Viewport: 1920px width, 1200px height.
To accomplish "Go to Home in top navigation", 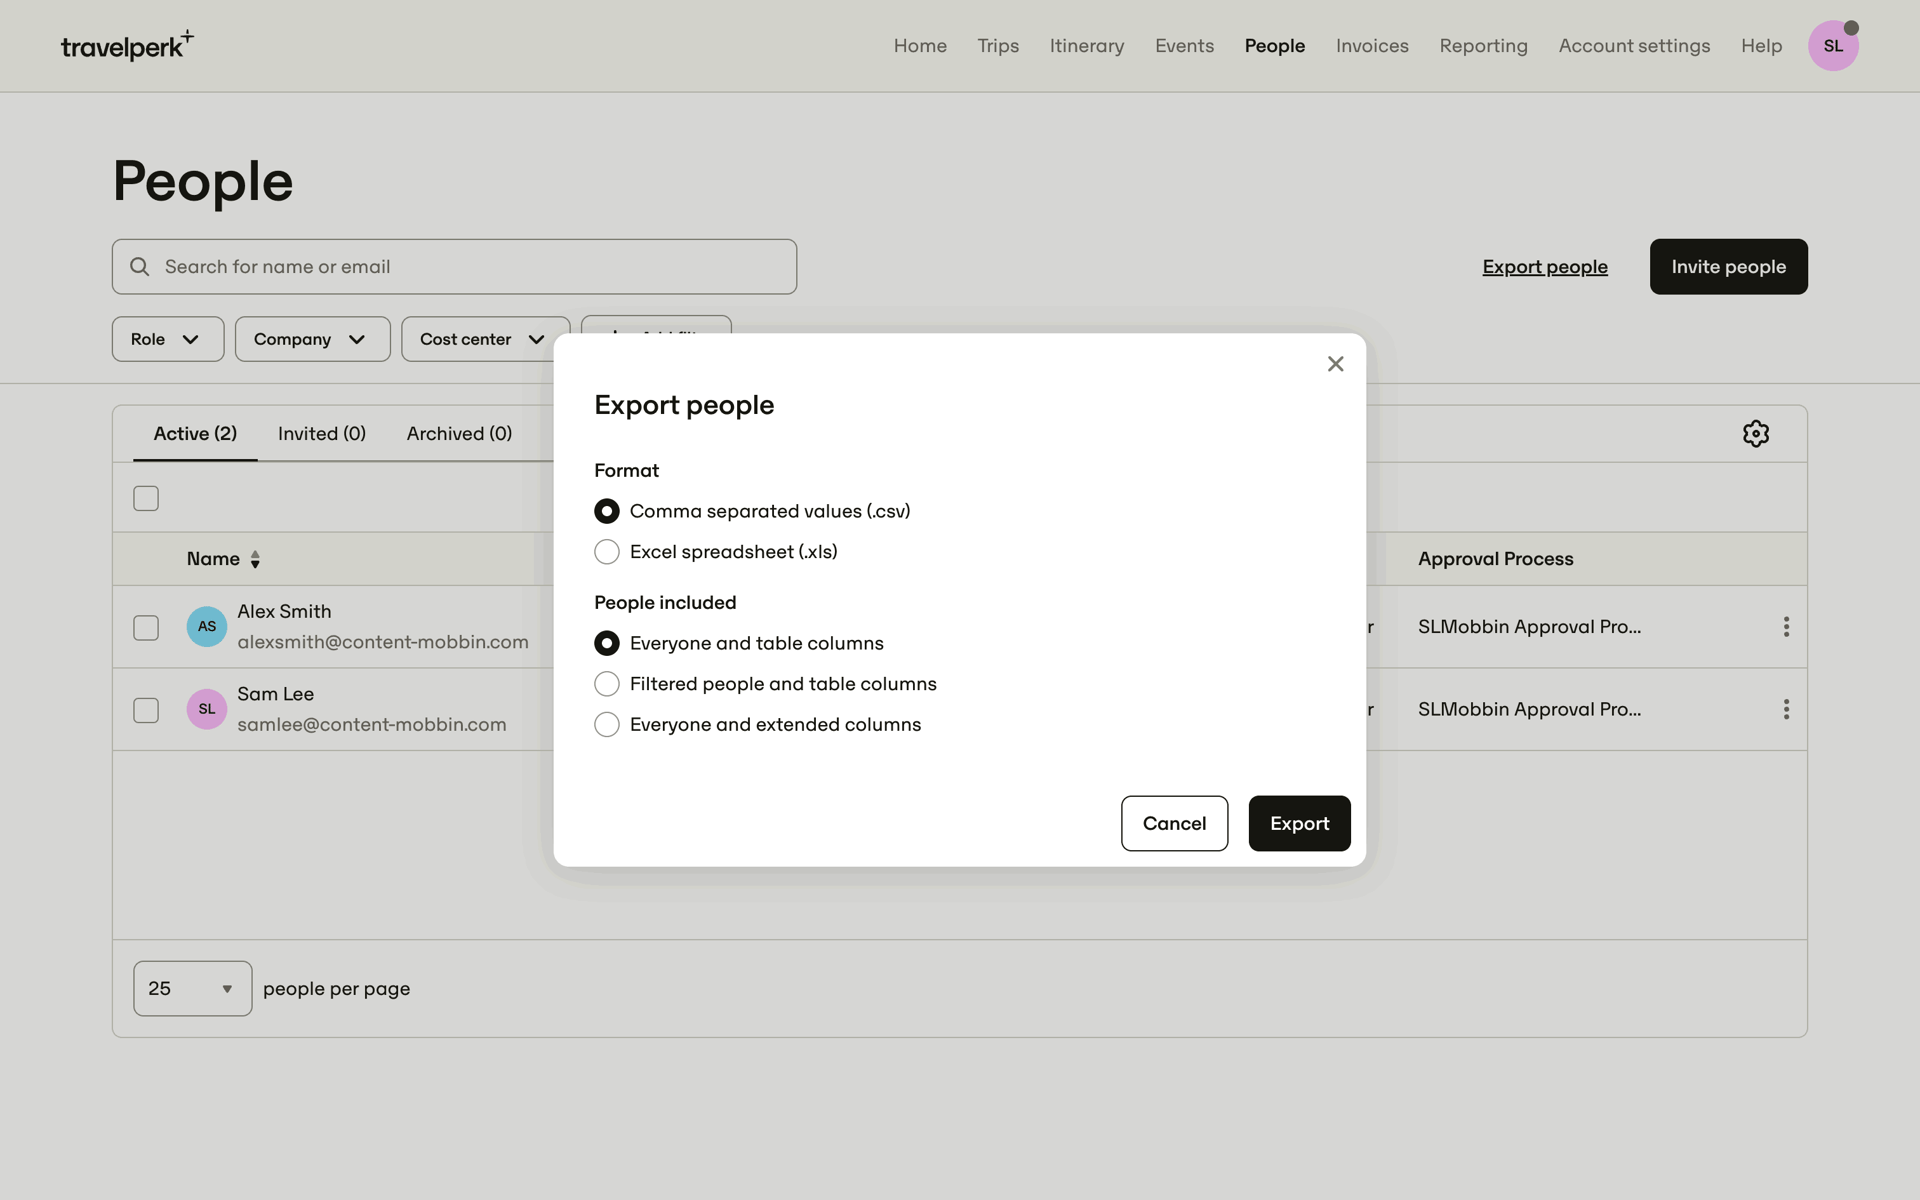I will click(x=920, y=46).
